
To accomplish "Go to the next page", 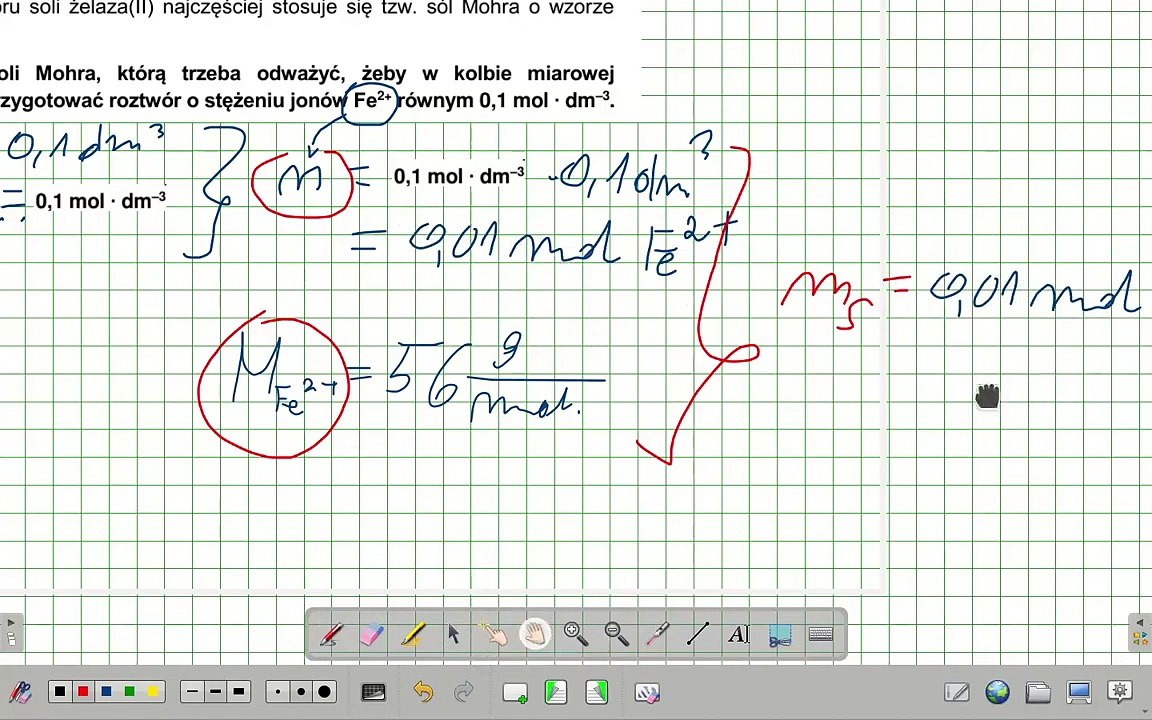I will (597, 692).
